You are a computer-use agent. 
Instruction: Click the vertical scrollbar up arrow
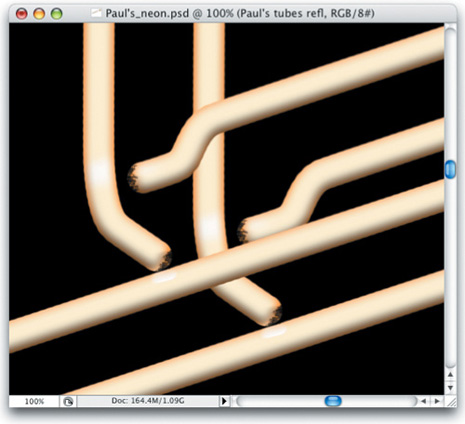[x=450, y=375]
